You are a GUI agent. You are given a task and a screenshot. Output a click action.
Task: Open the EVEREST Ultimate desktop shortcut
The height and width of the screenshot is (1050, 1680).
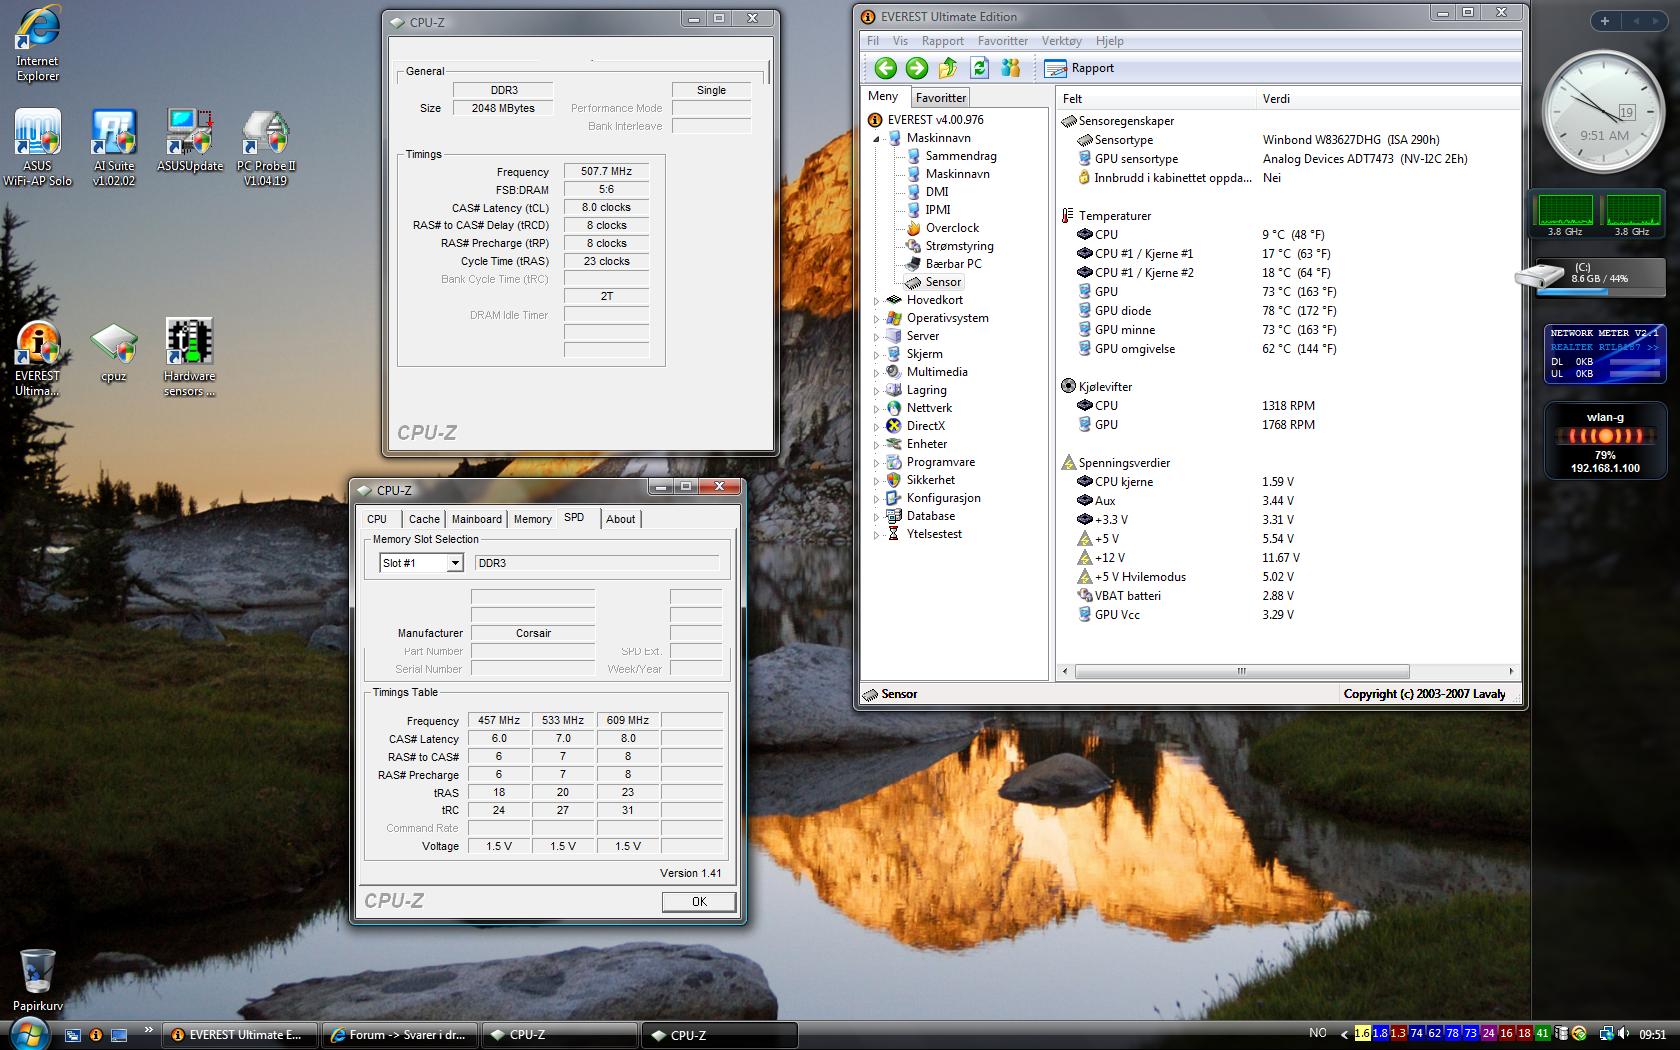coord(37,358)
